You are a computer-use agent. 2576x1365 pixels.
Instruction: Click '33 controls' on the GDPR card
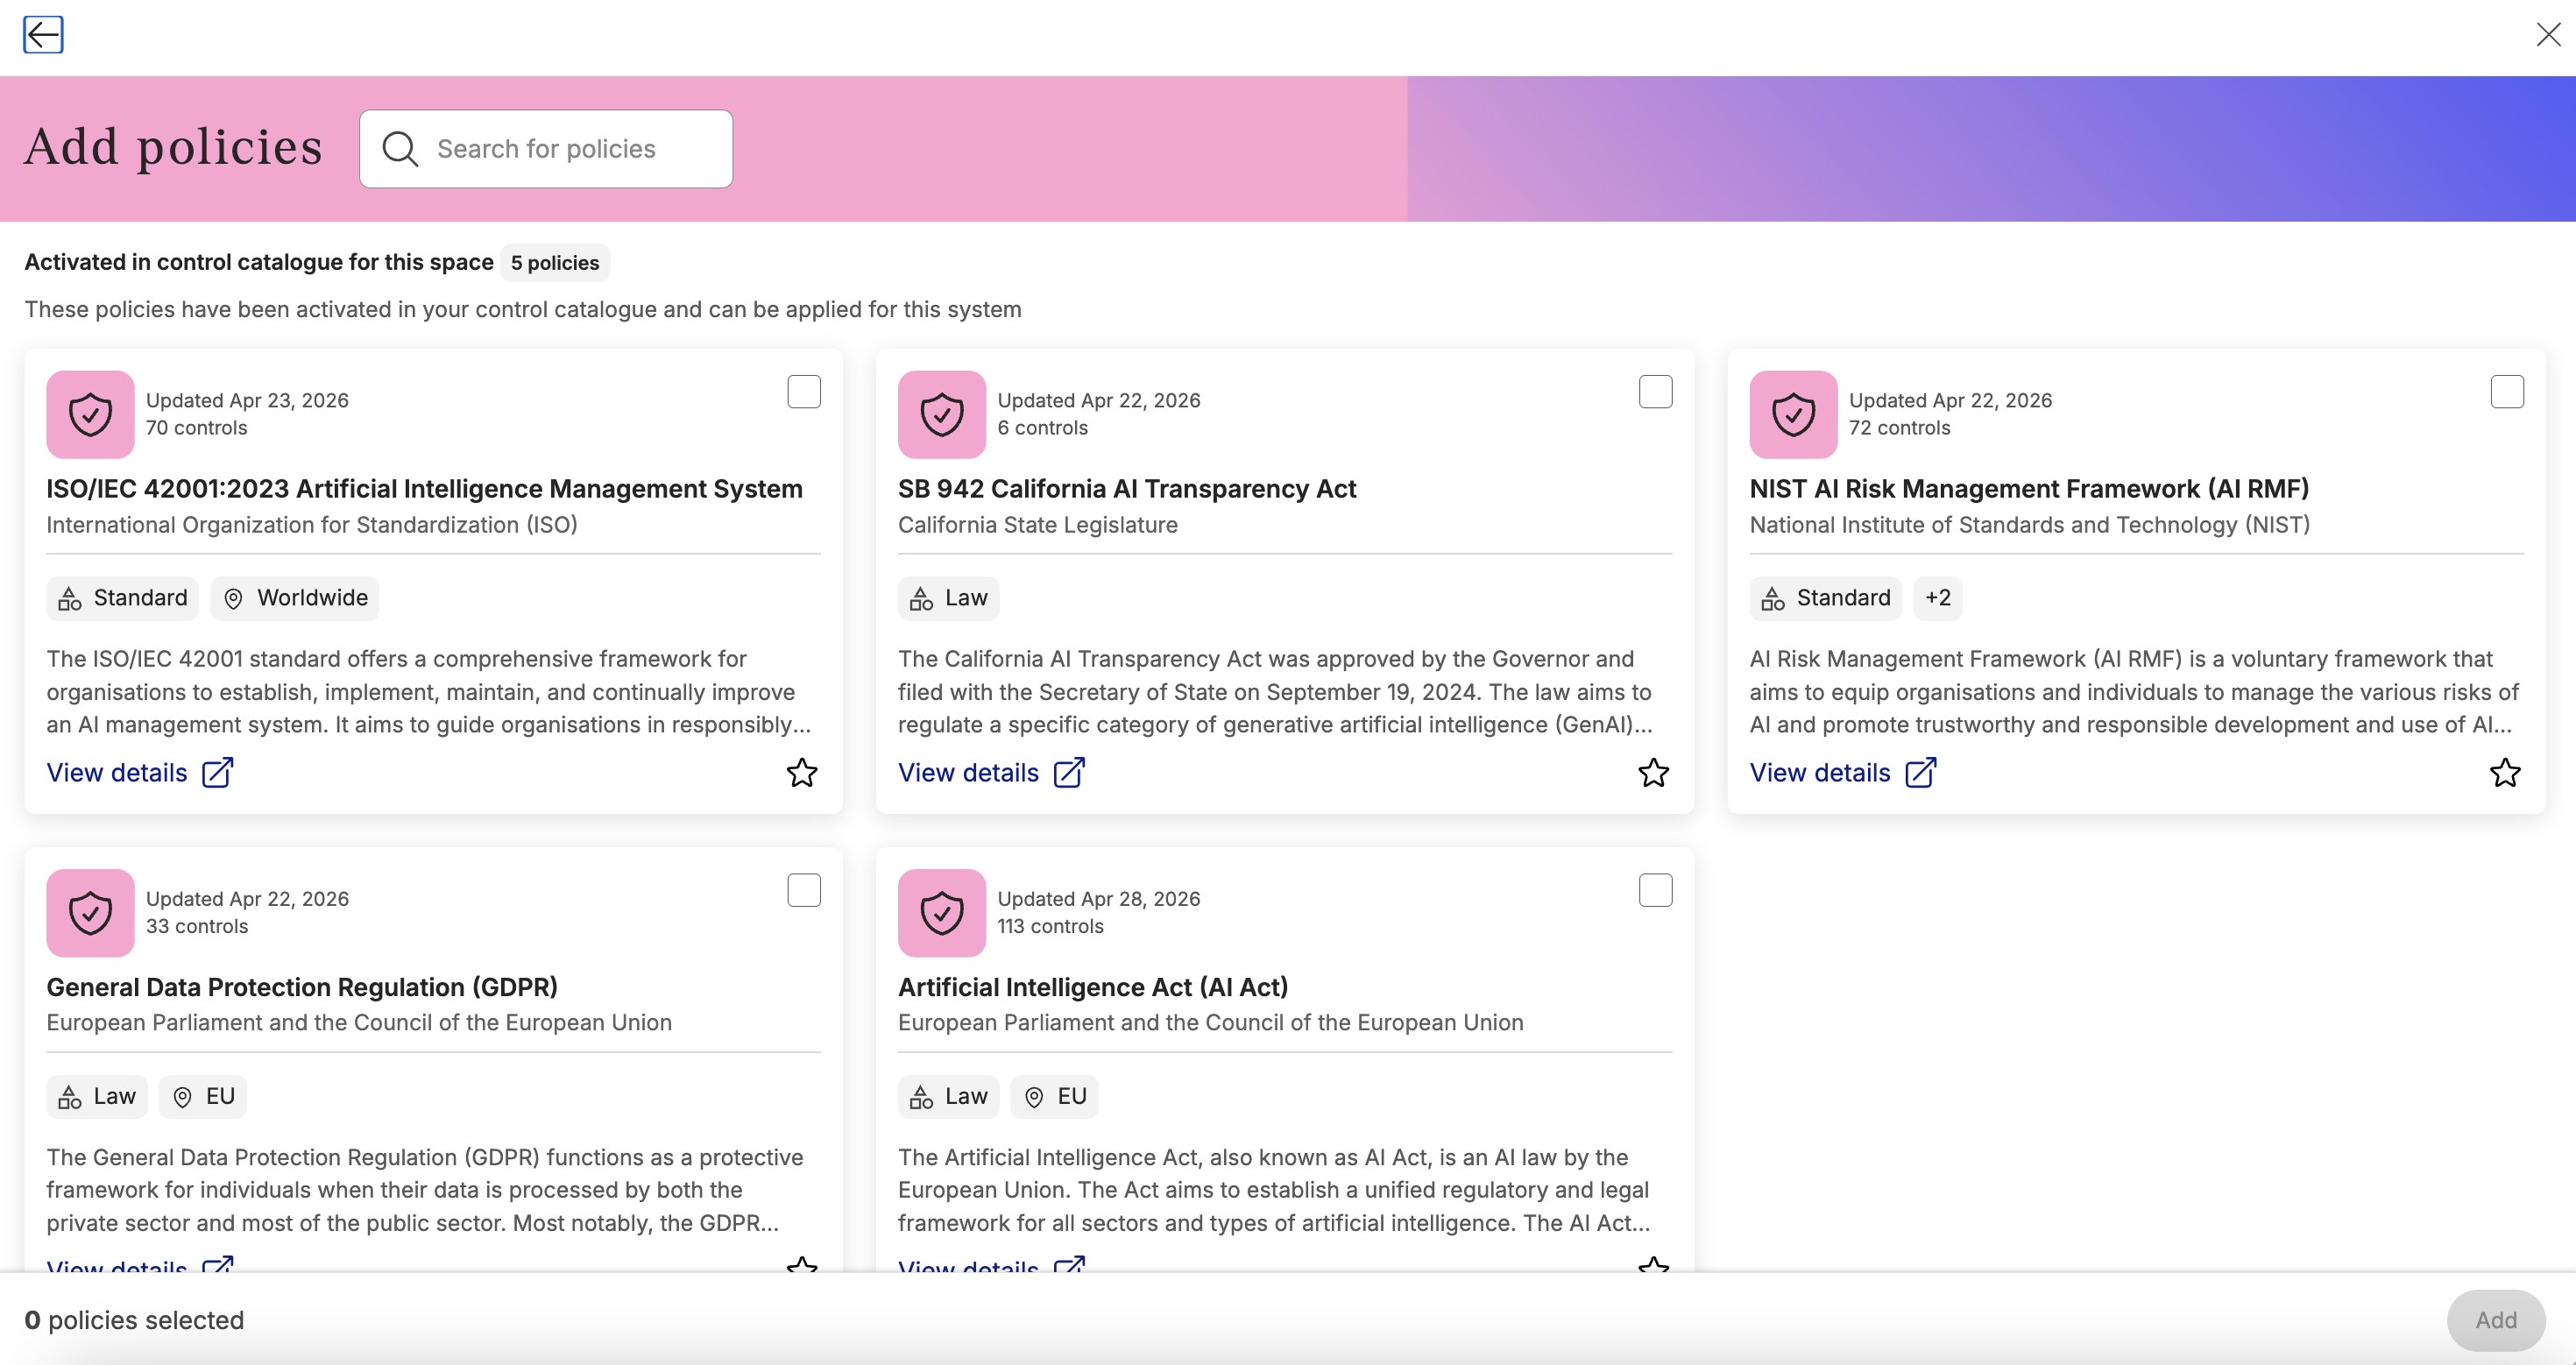[x=197, y=926]
